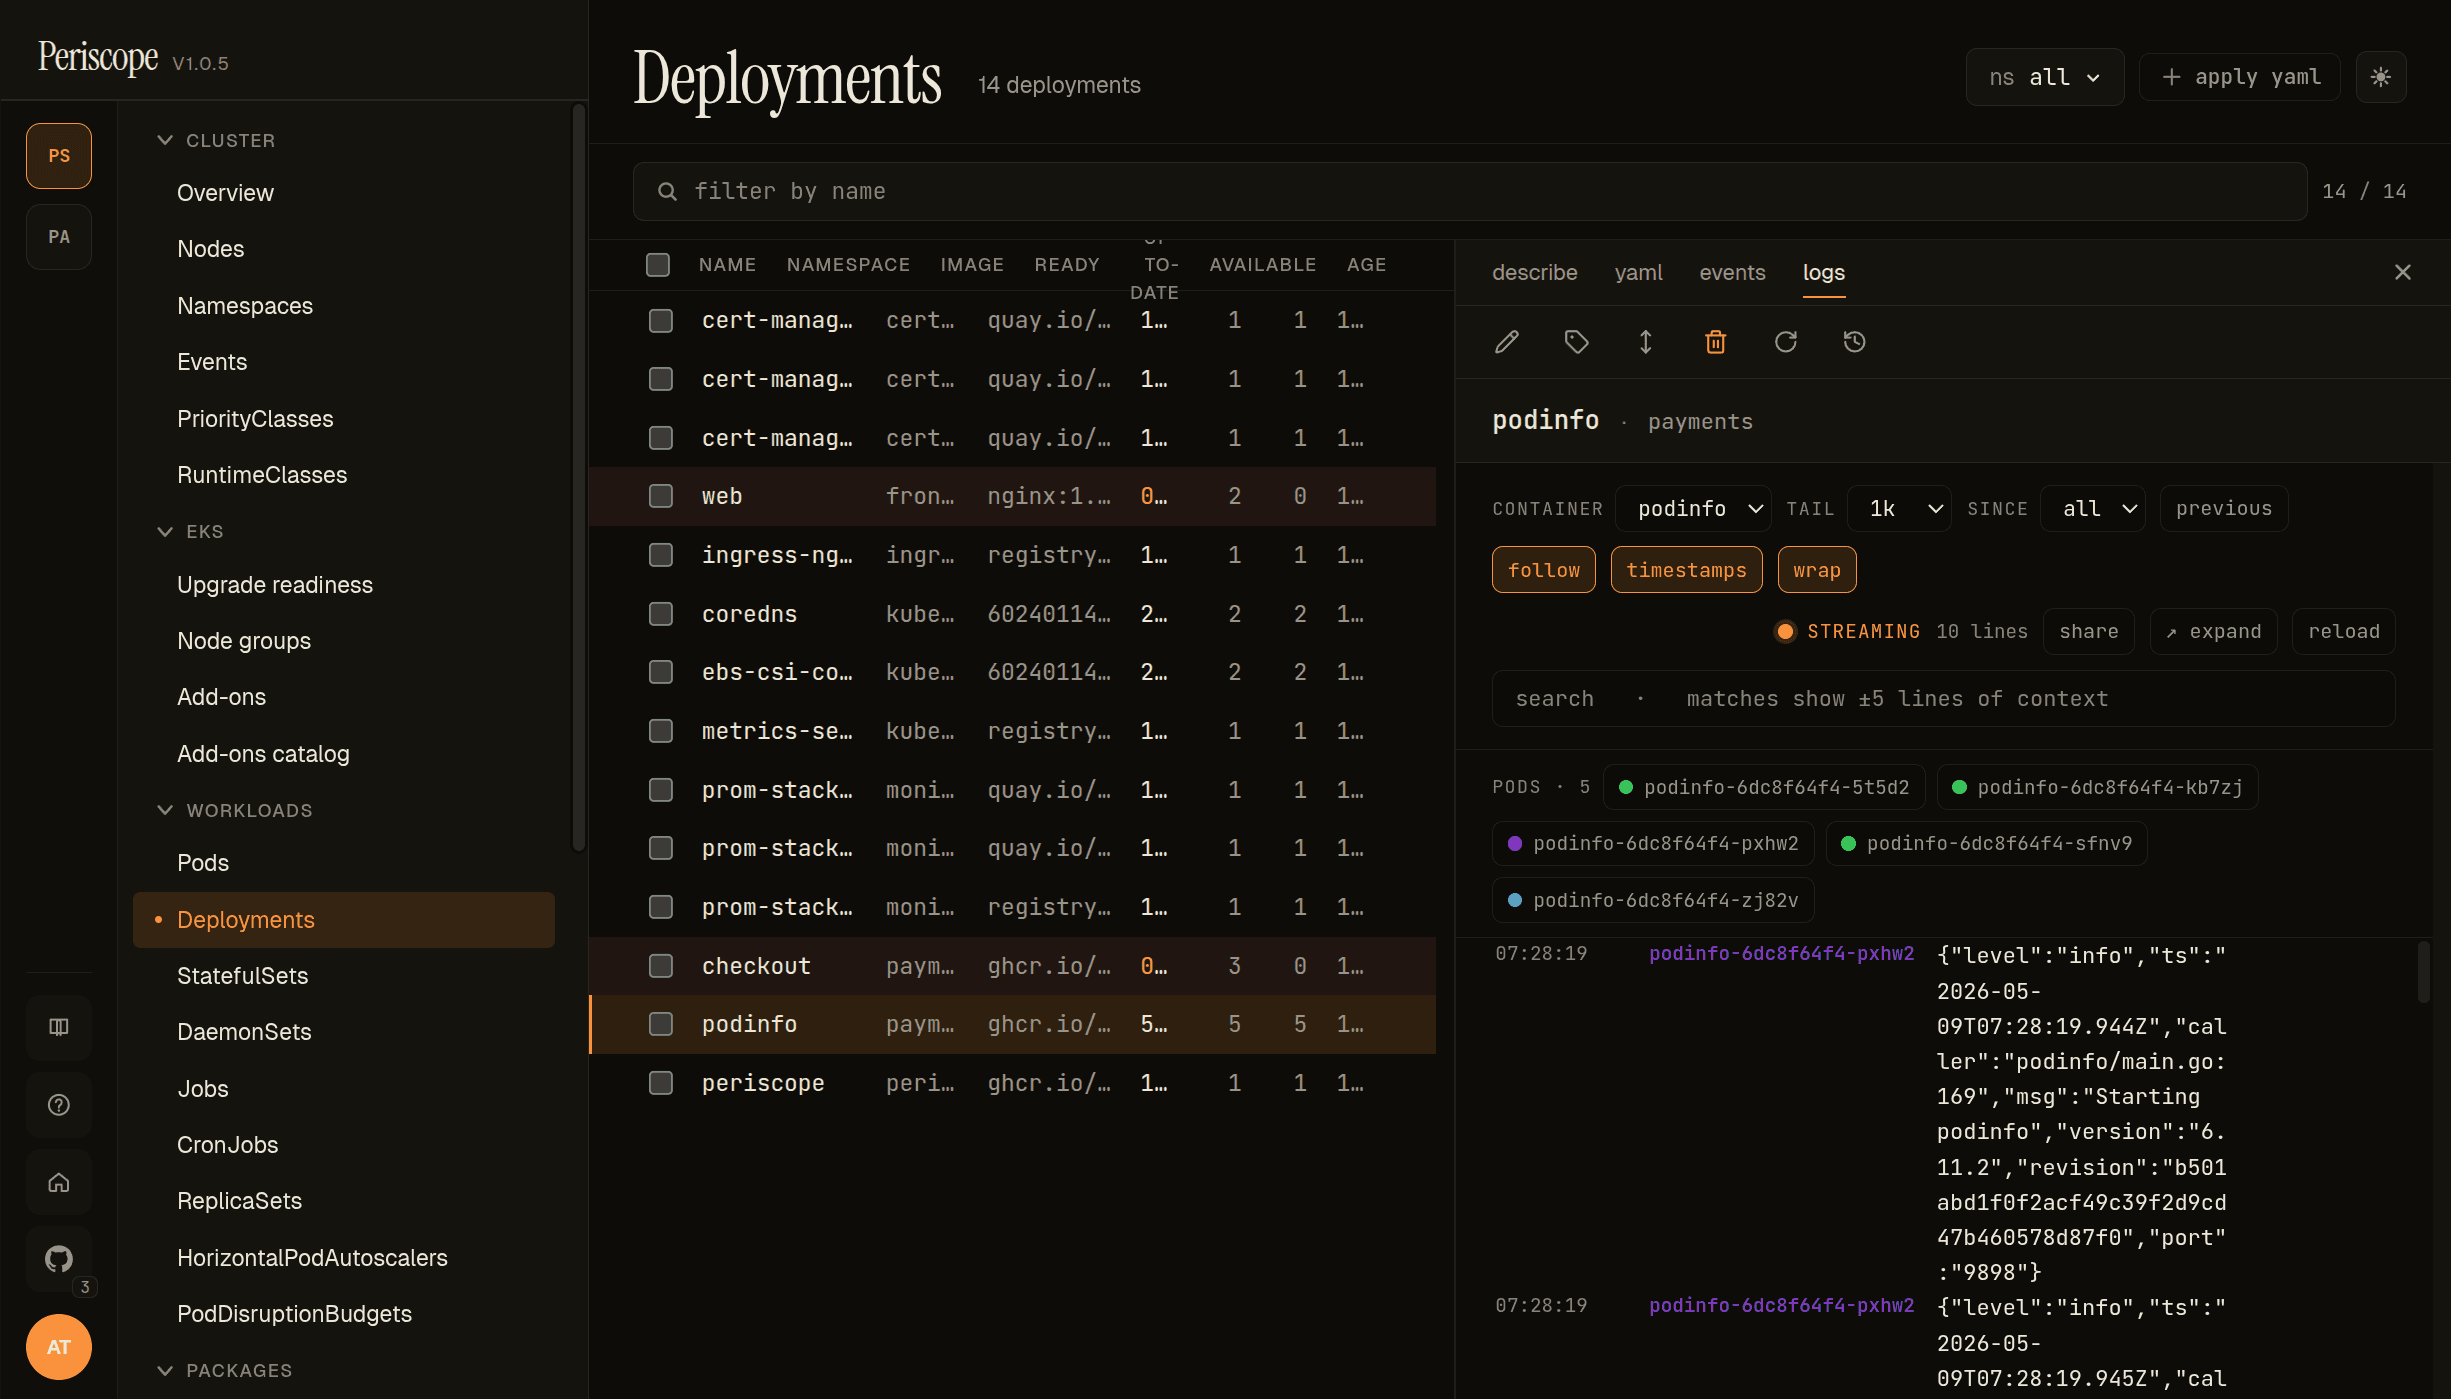Select pod chip podinfo-6dc8f64f4-sfnv9
2451x1399 pixels.
[x=1986, y=843]
